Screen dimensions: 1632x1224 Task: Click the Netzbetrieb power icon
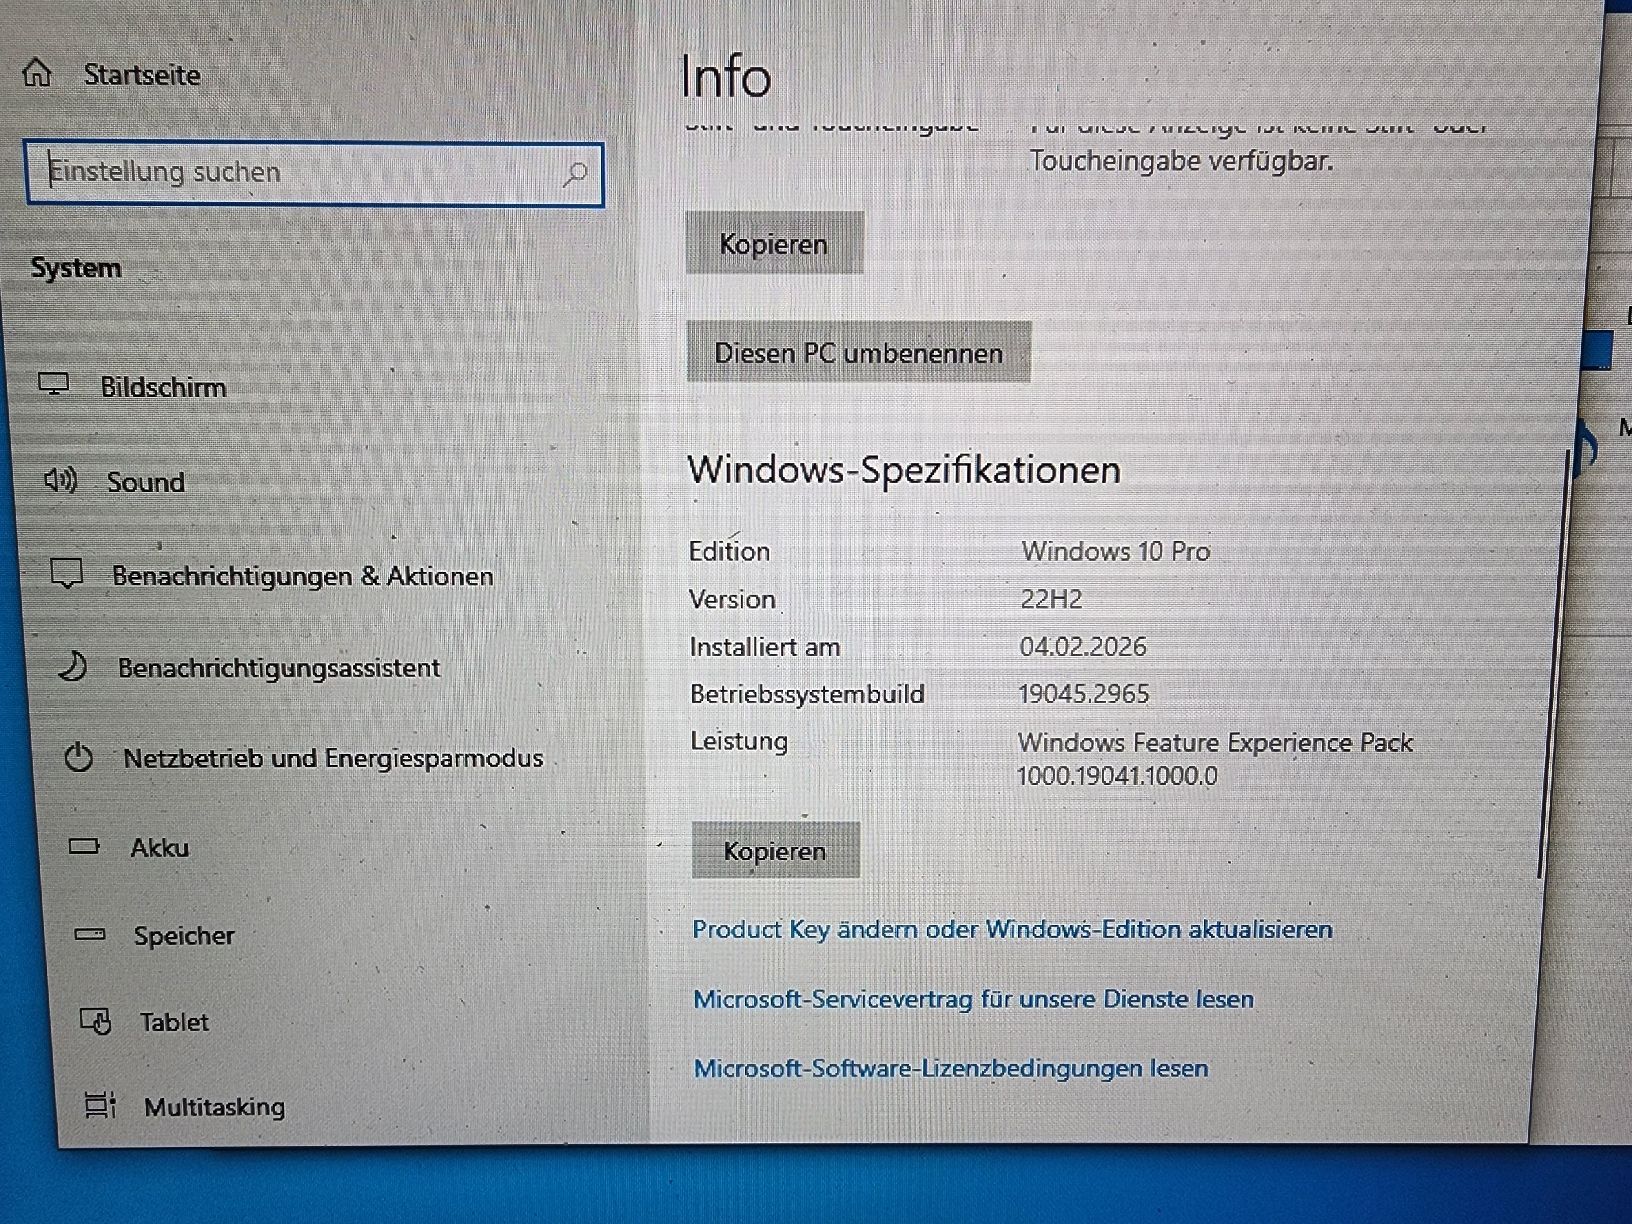pos(78,757)
